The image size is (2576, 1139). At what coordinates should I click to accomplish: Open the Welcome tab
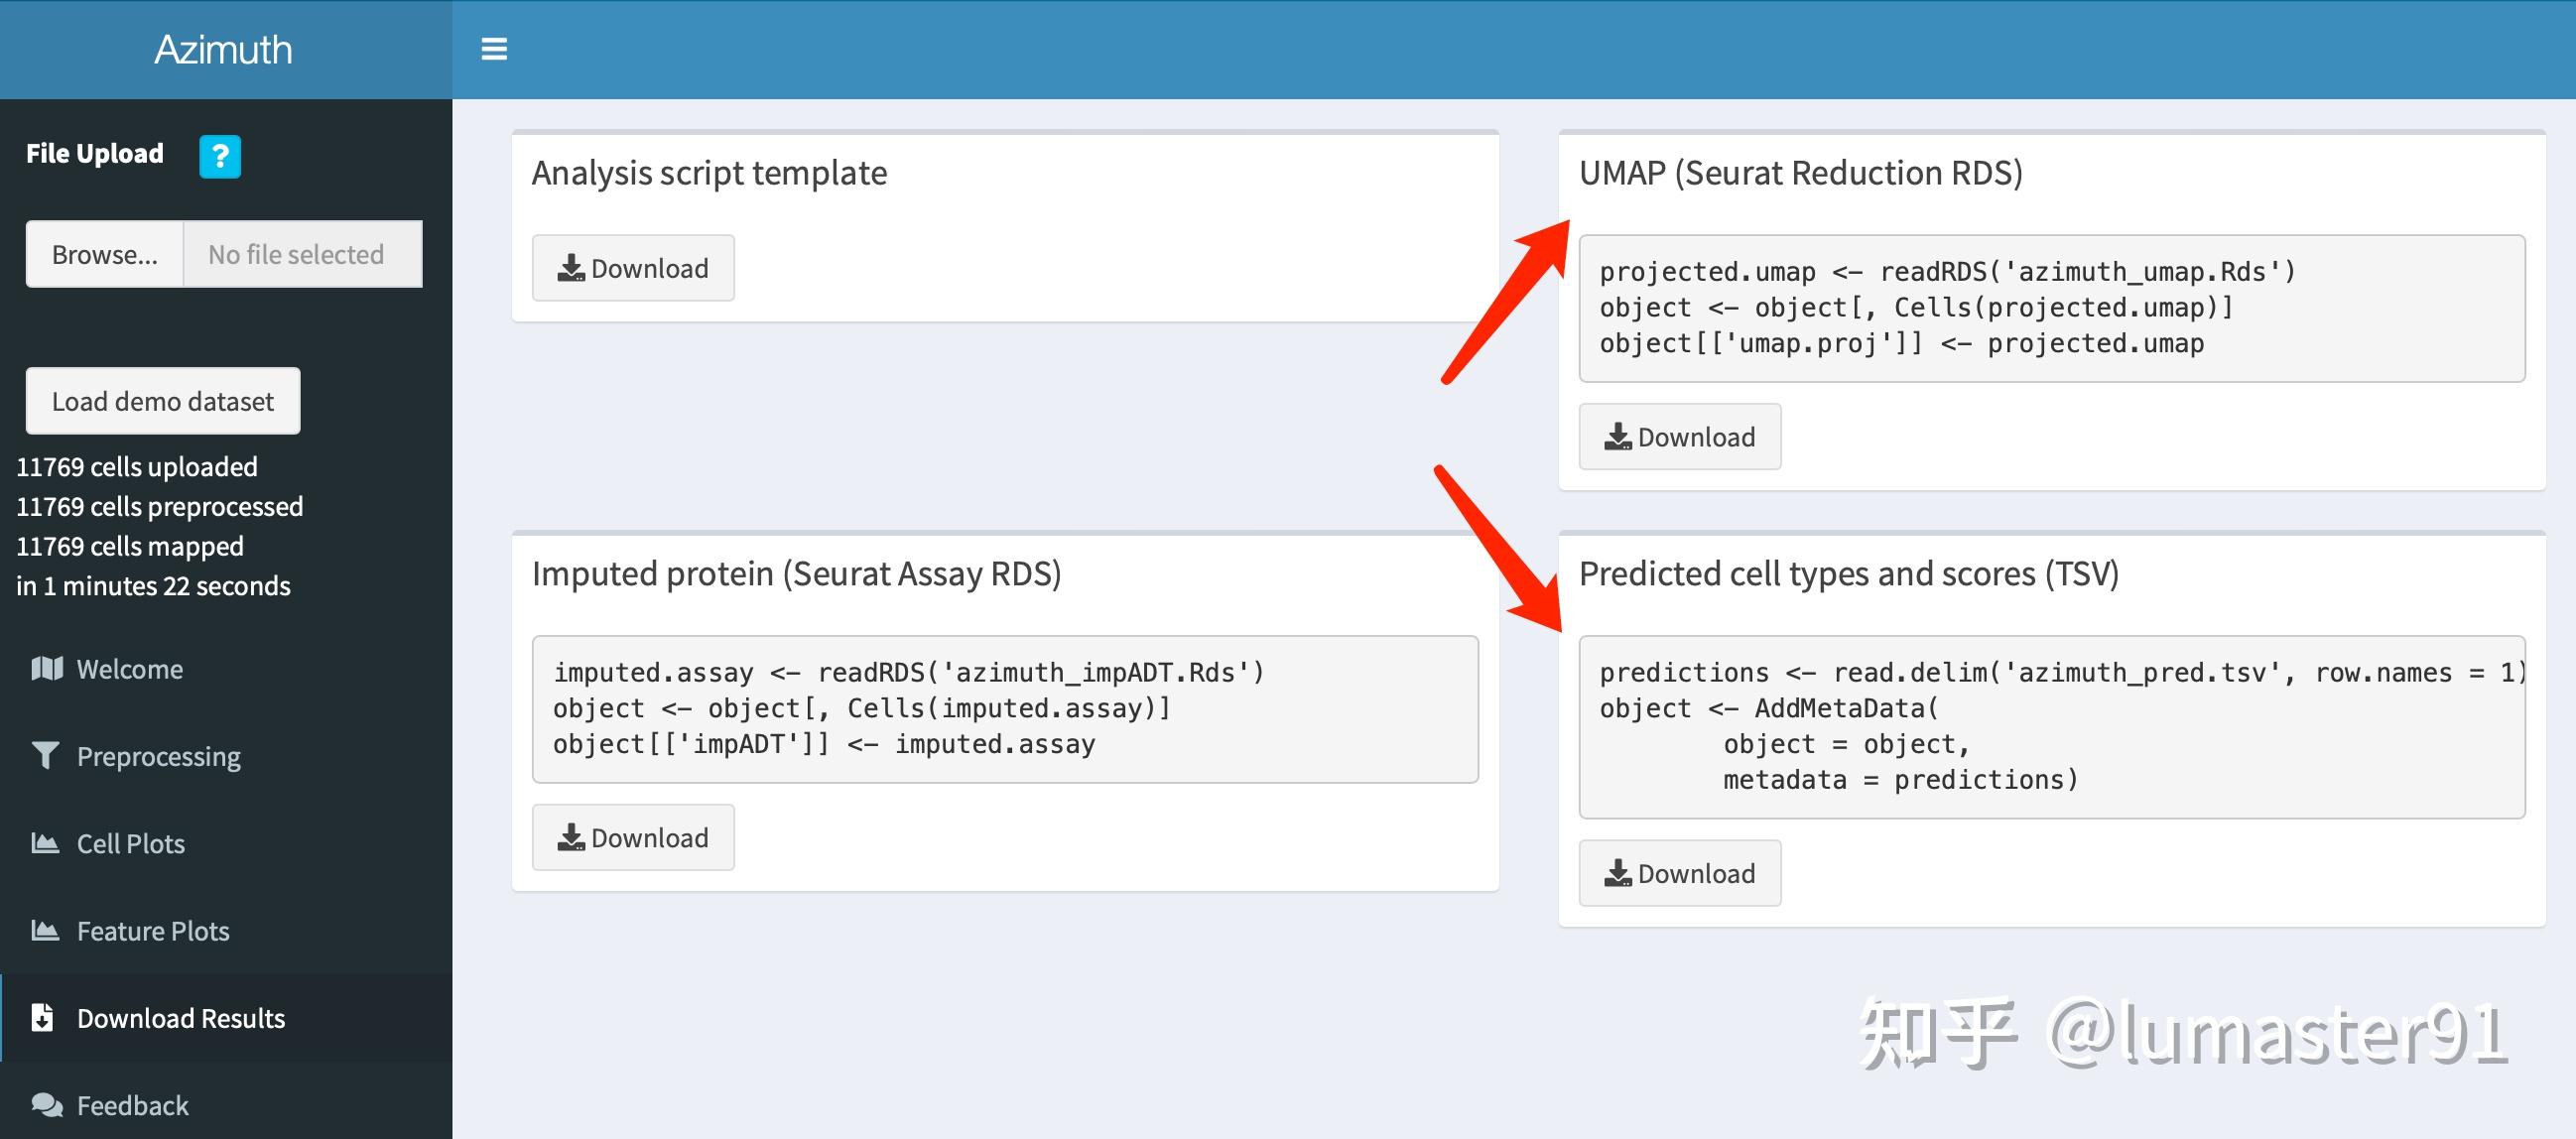point(130,669)
